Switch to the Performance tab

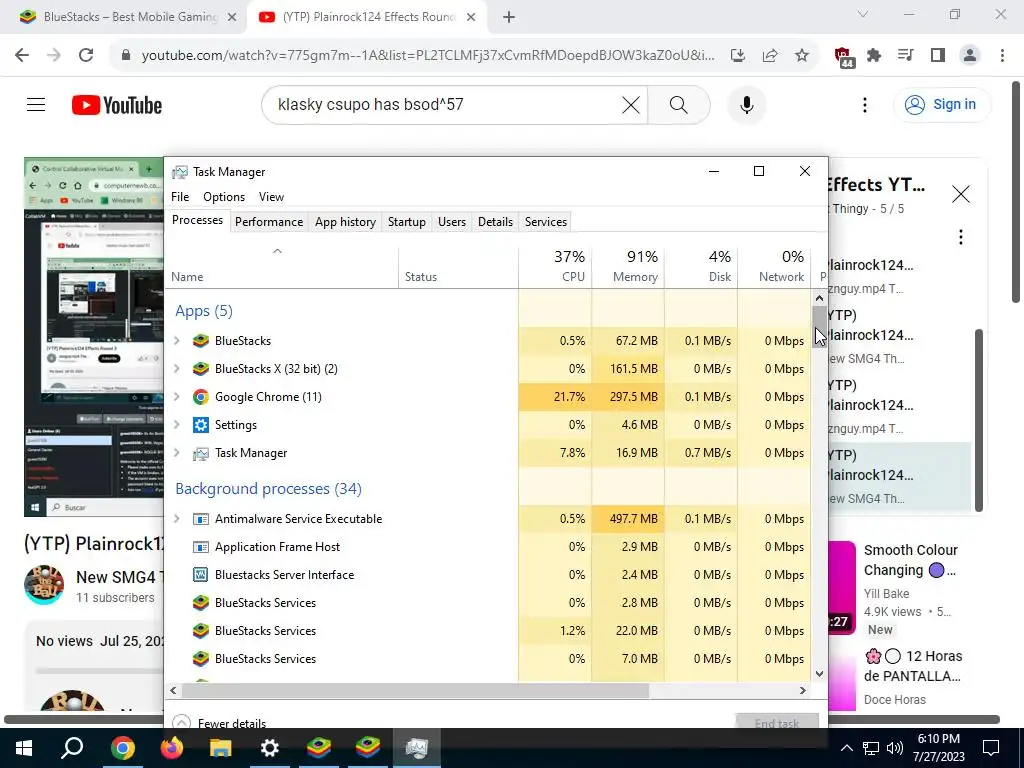269,221
